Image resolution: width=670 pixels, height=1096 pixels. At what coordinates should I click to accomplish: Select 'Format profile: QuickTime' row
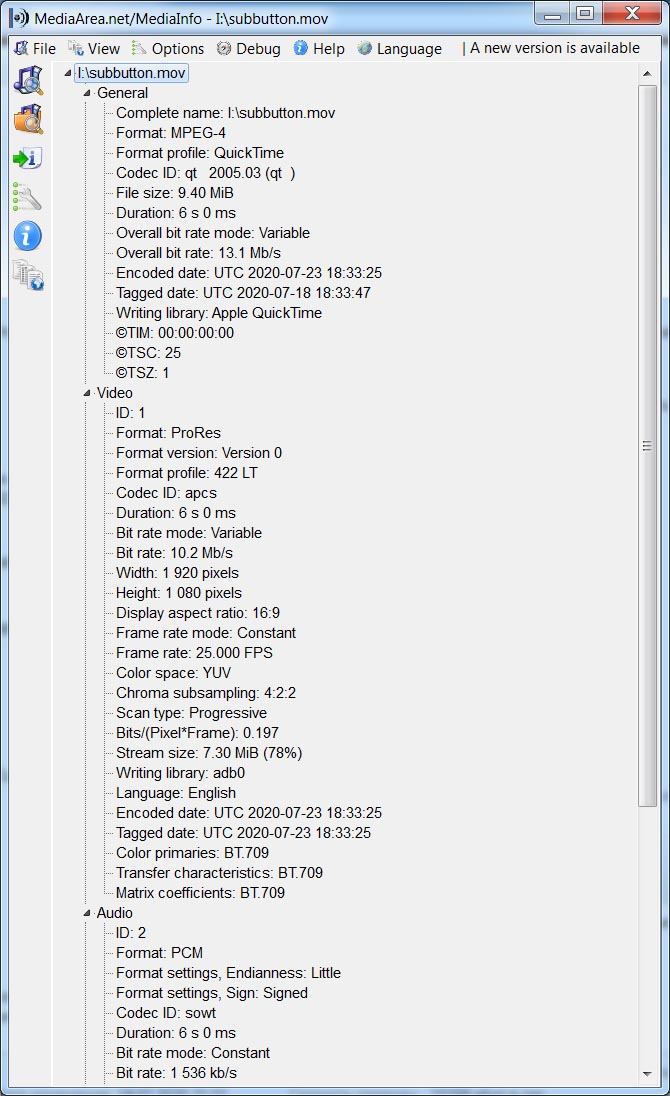(x=200, y=153)
